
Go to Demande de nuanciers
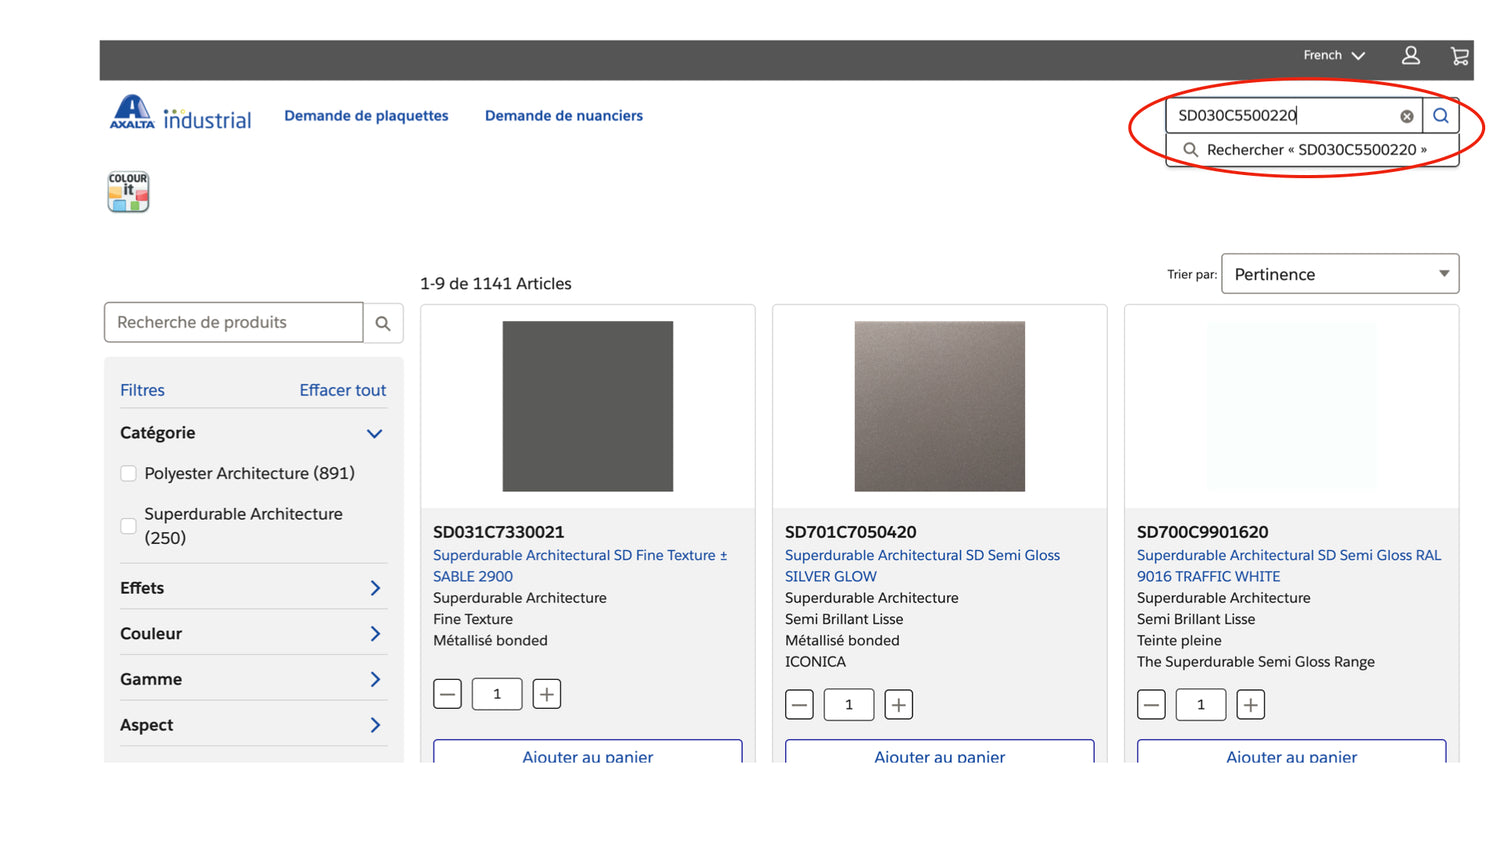[x=563, y=116]
